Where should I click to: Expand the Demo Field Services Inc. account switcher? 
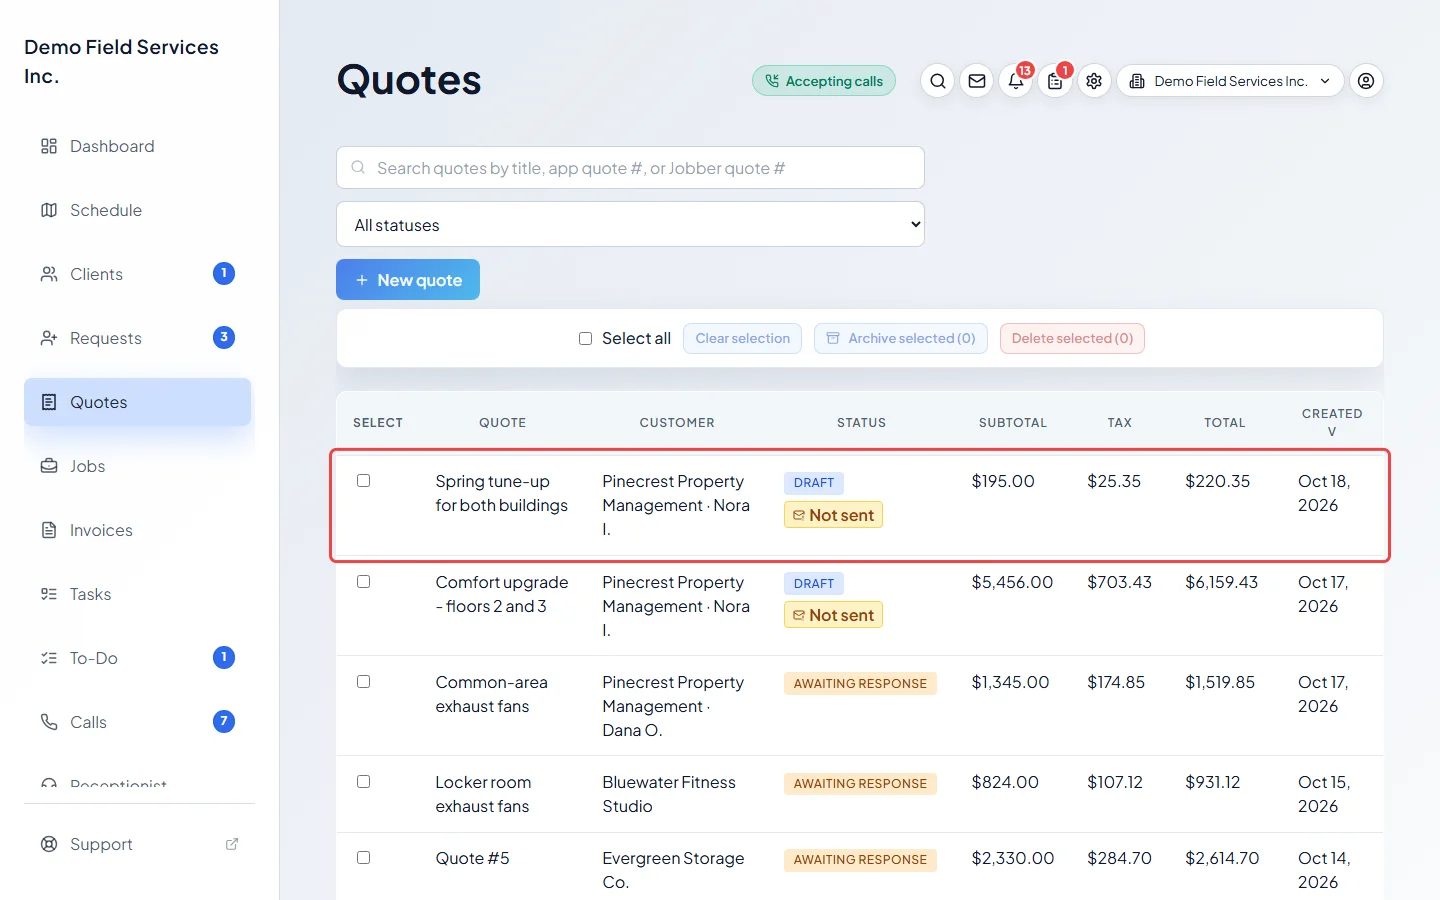click(1230, 81)
